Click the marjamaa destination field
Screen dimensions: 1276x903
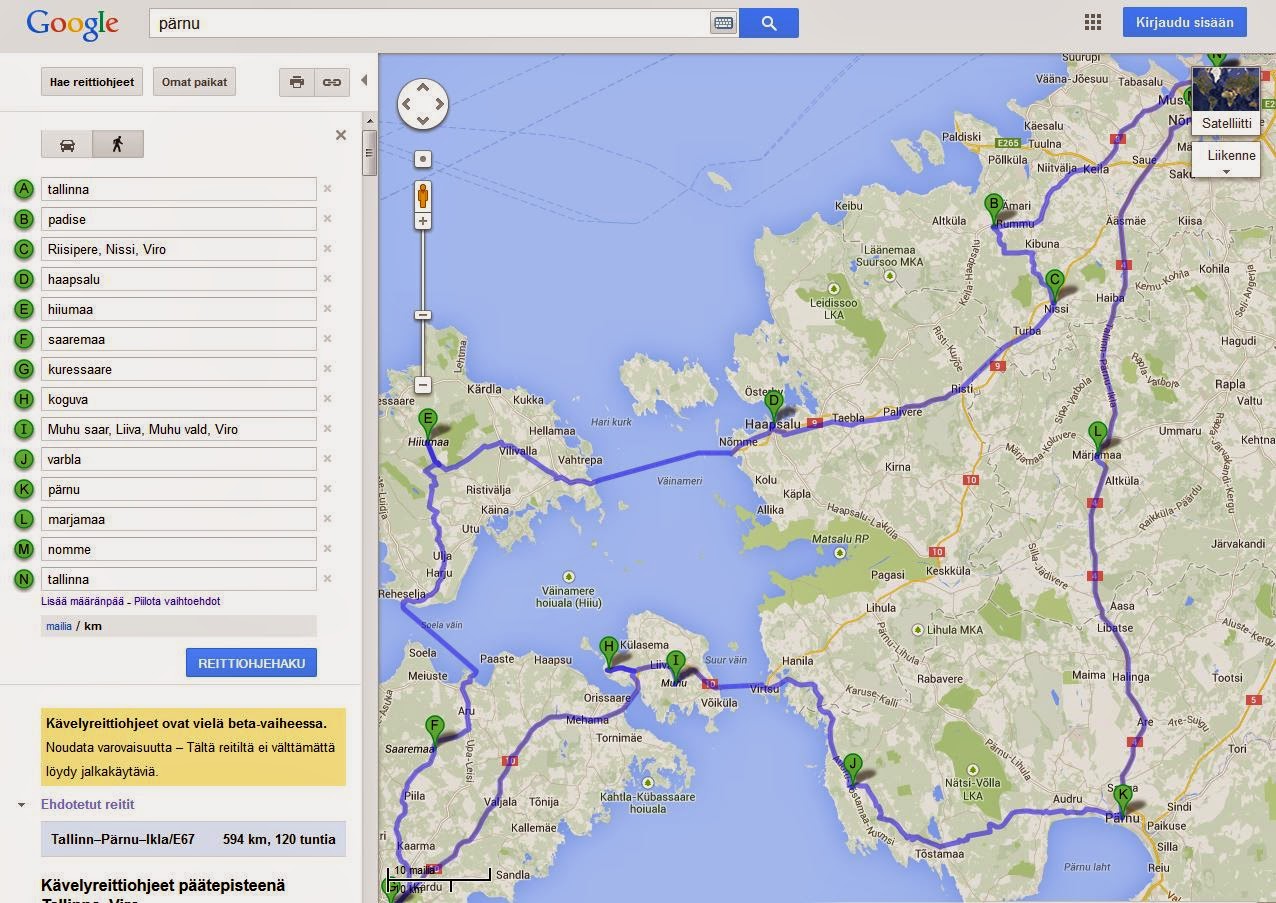coord(179,519)
